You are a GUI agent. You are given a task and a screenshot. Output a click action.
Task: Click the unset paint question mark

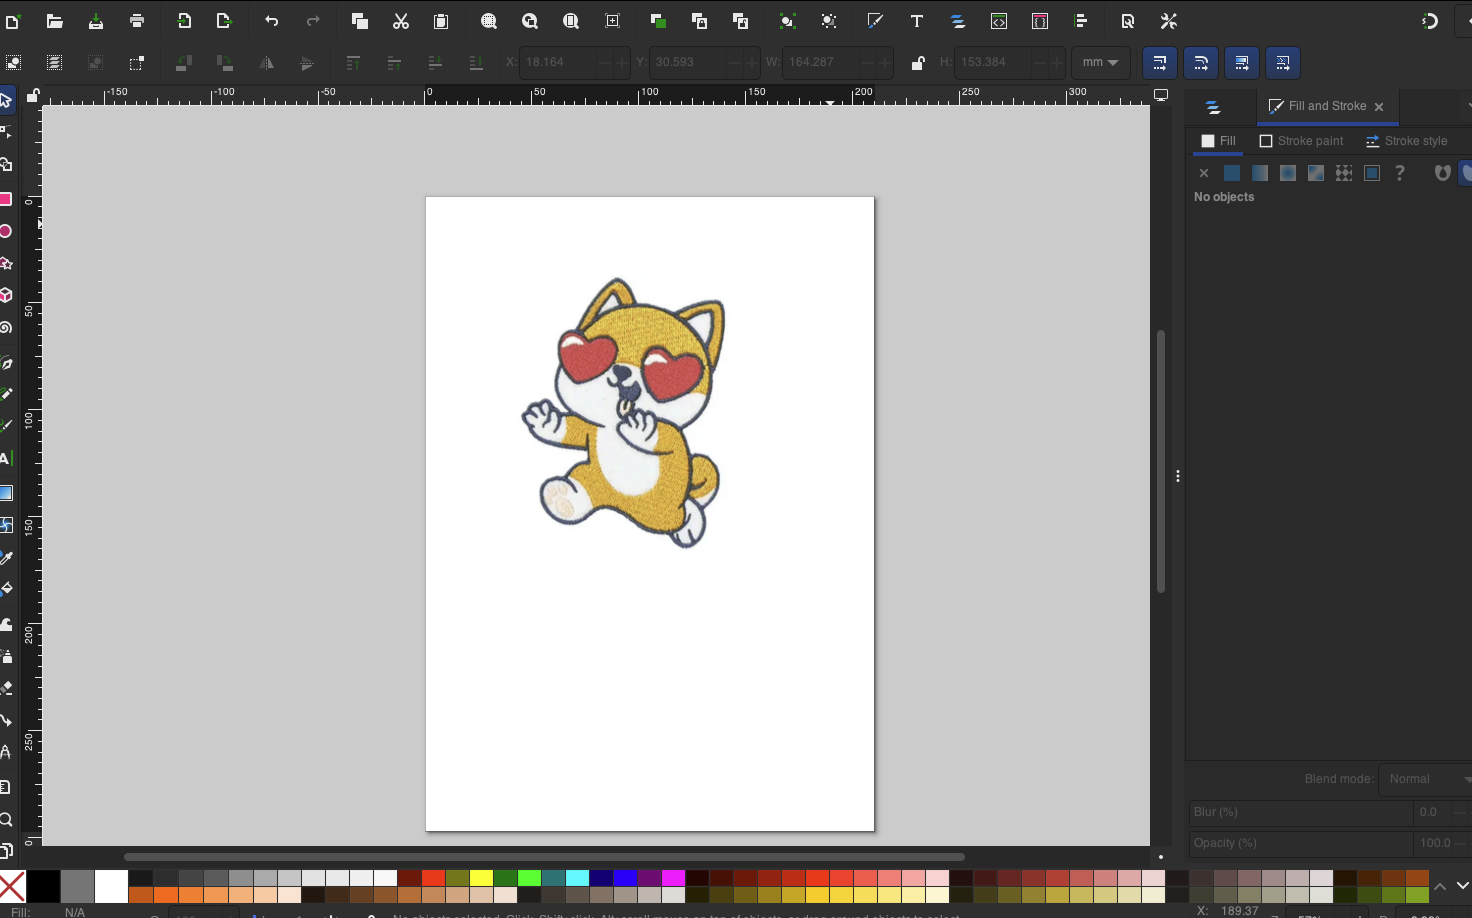click(1400, 173)
